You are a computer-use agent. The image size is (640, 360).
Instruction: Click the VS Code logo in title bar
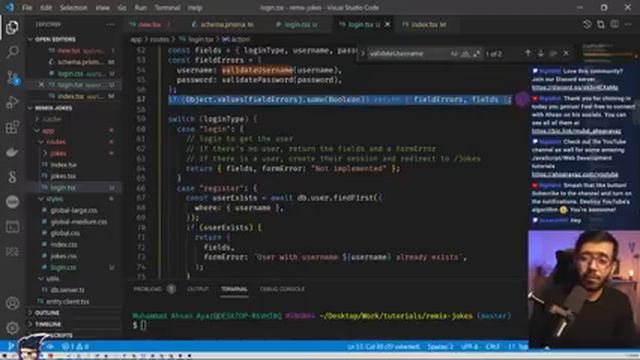click(9, 7)
